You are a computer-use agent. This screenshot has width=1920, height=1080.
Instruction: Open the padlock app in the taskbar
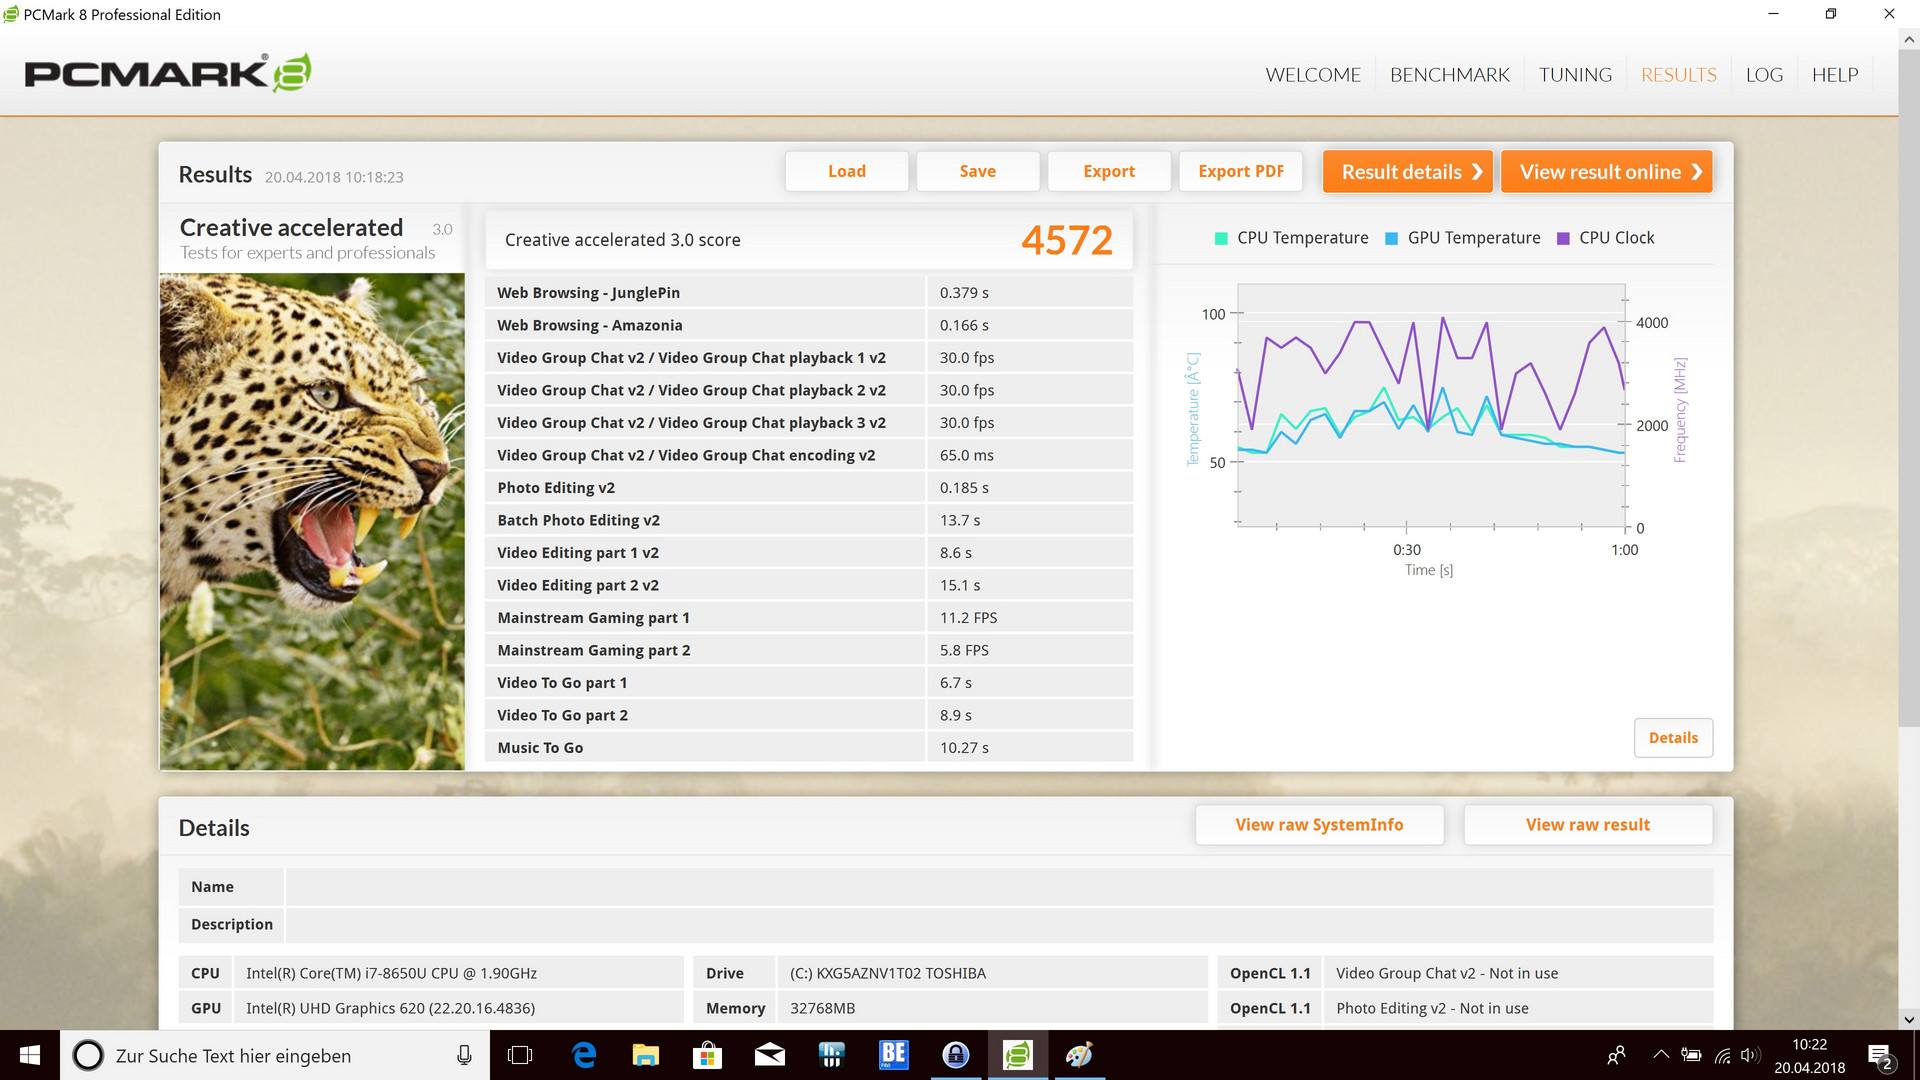pos(956,1055)
